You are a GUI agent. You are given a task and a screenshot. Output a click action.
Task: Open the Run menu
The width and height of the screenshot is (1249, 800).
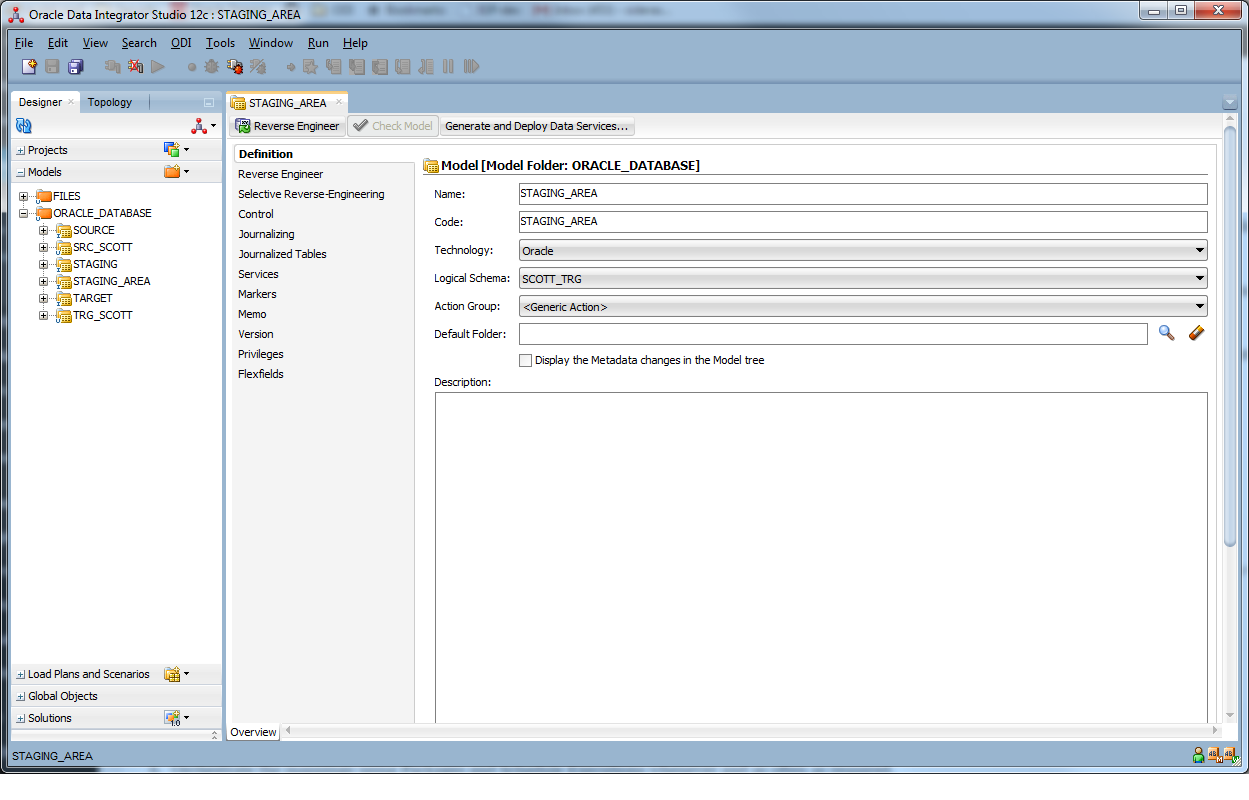[318, 43]
